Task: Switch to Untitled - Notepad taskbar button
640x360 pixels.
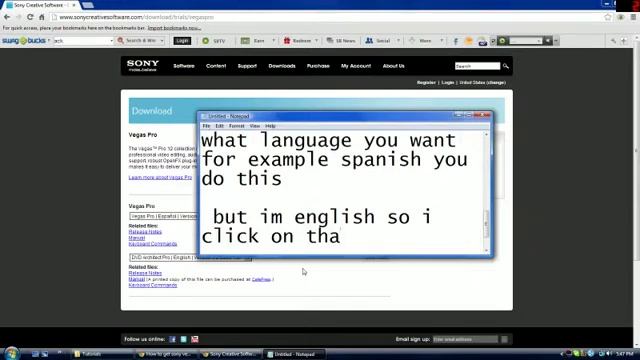Action: pos(294,354)
